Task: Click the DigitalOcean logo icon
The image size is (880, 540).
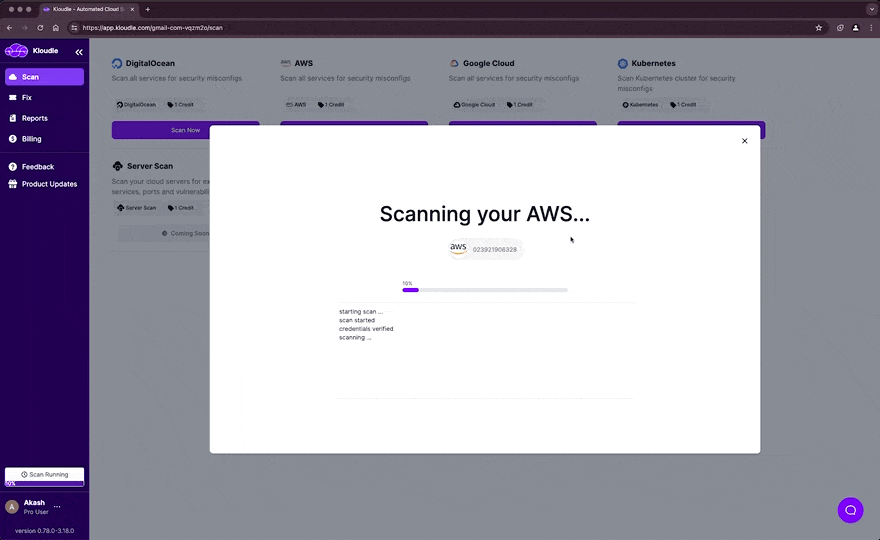Action: click(117, 63)
